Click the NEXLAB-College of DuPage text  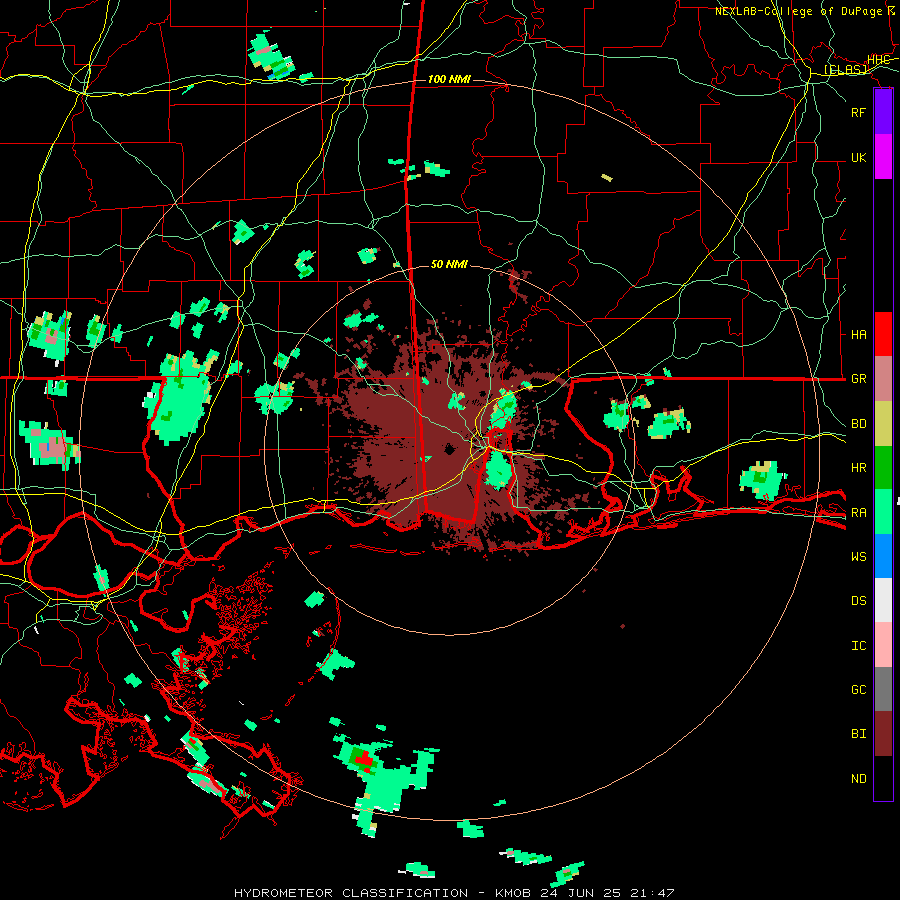[800, 11]
